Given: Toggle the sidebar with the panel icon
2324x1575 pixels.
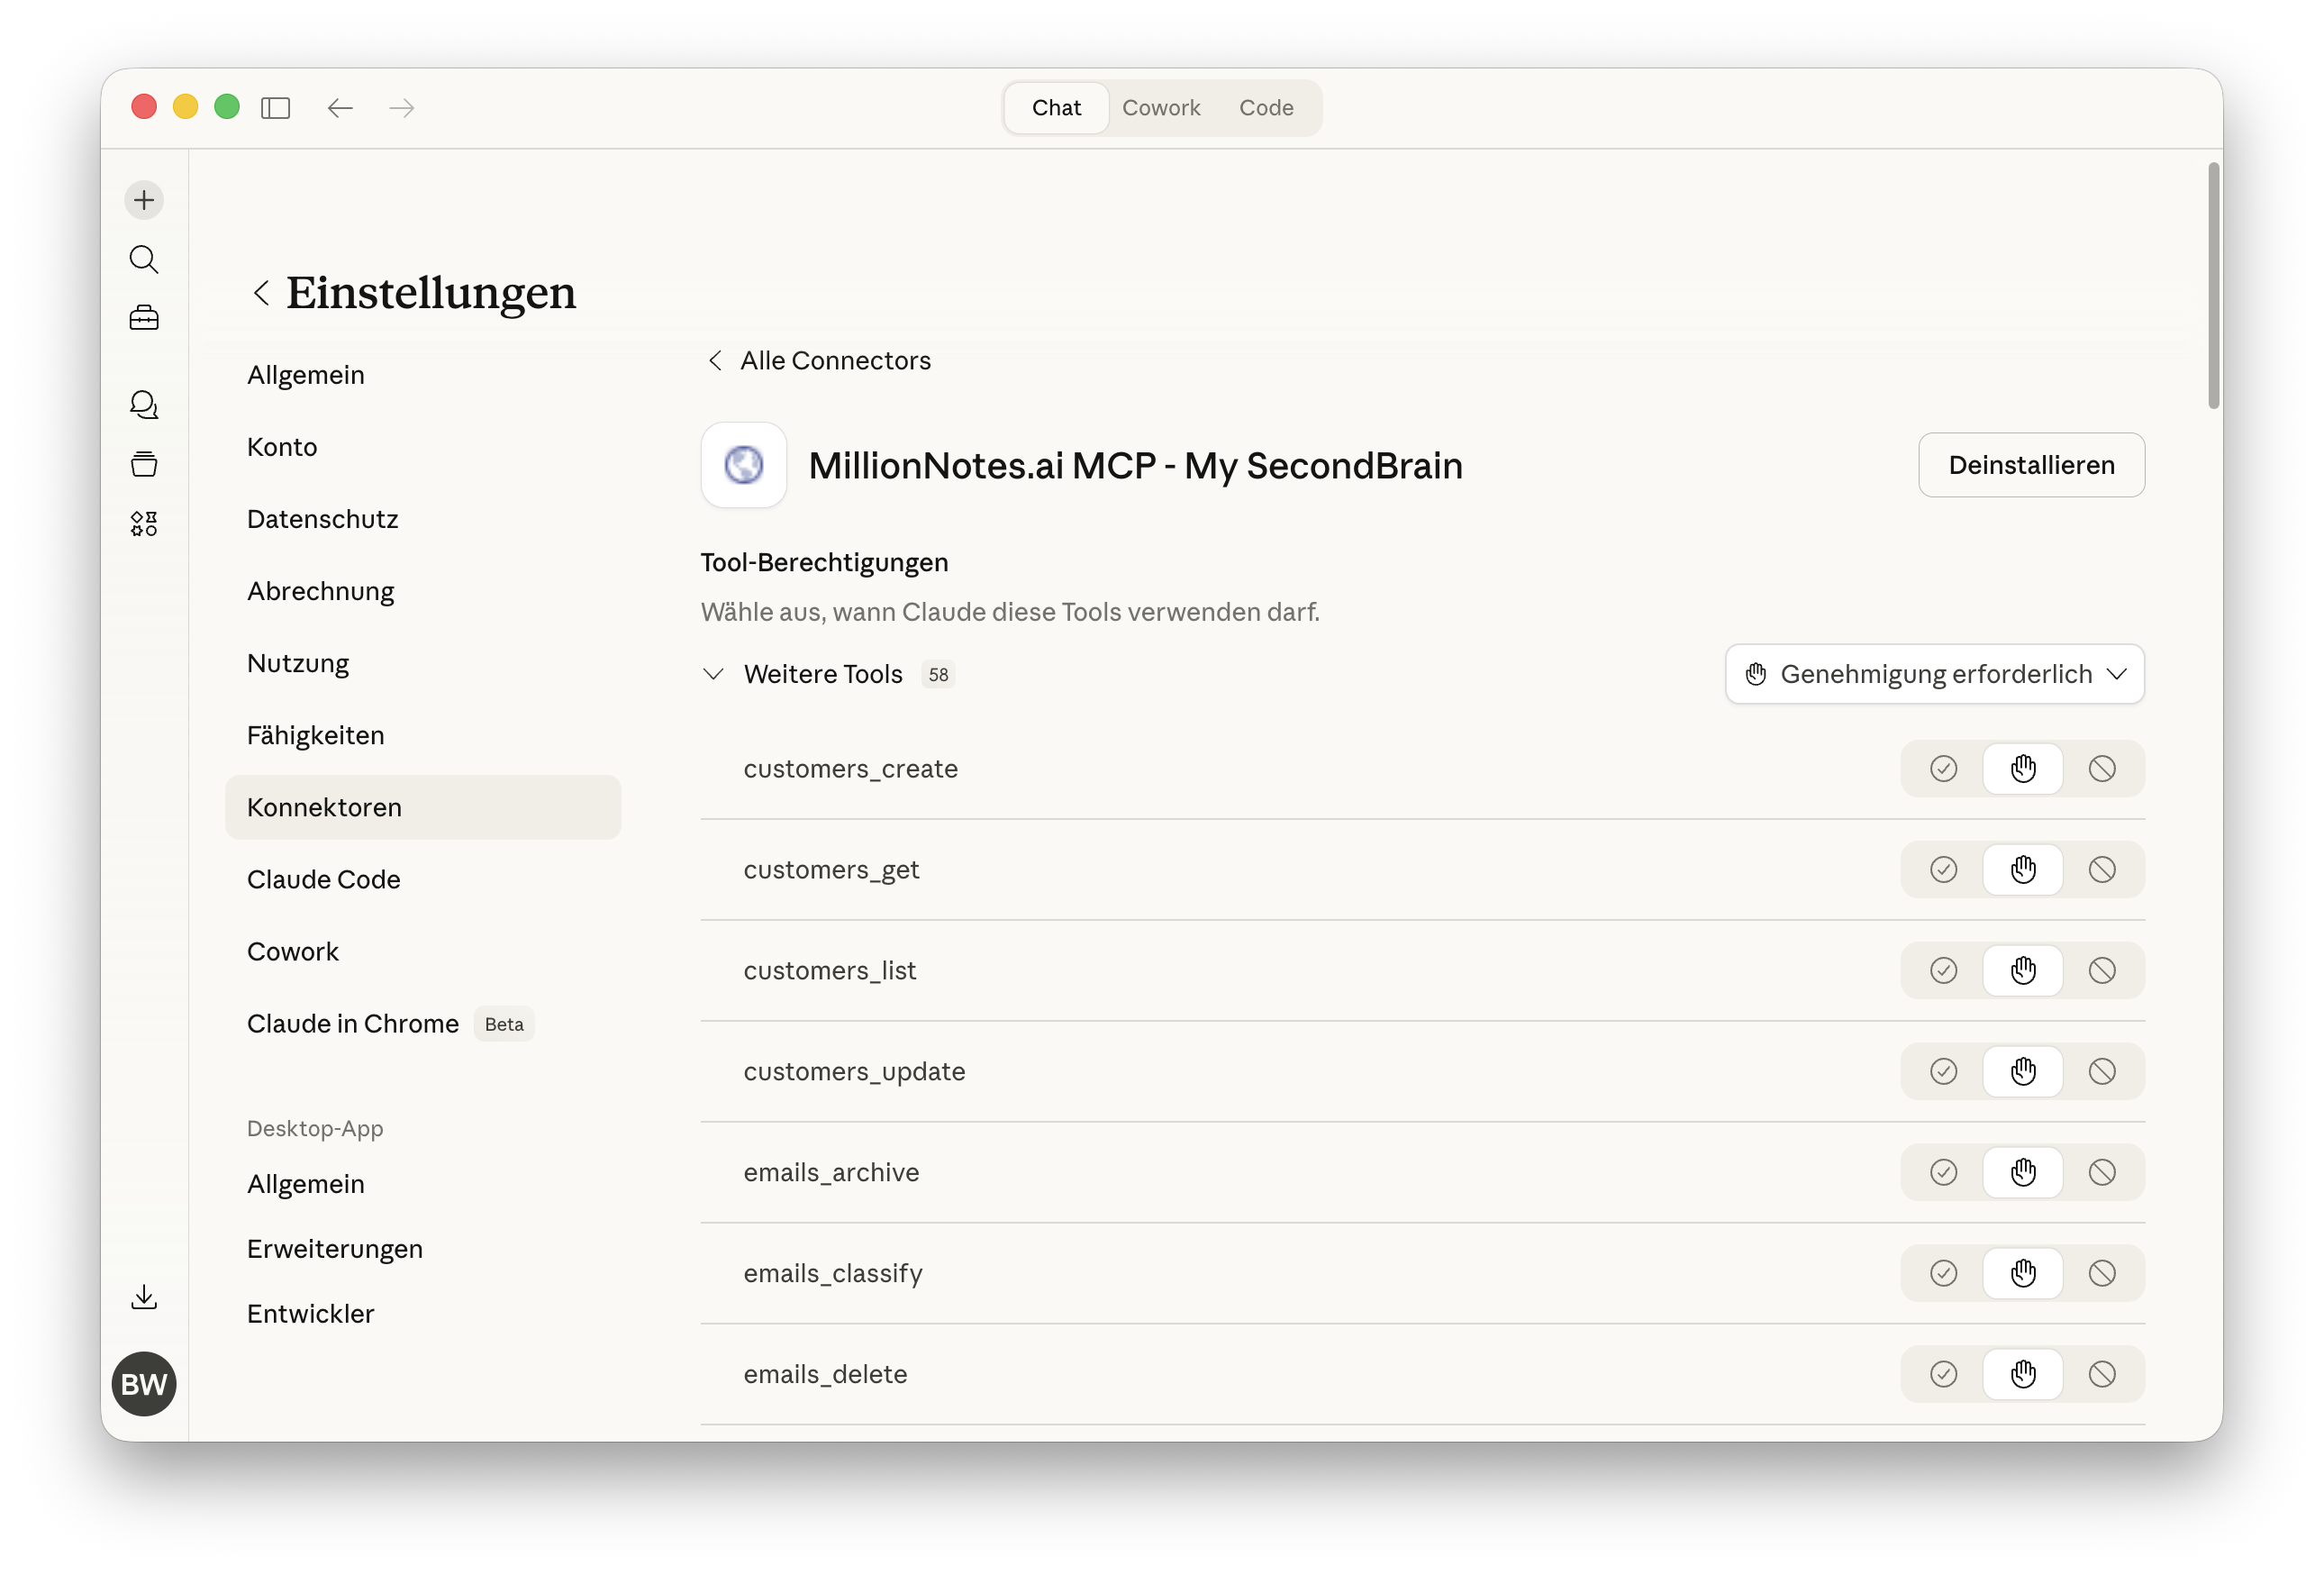Looking at the screenshot, I should (276, 108).
